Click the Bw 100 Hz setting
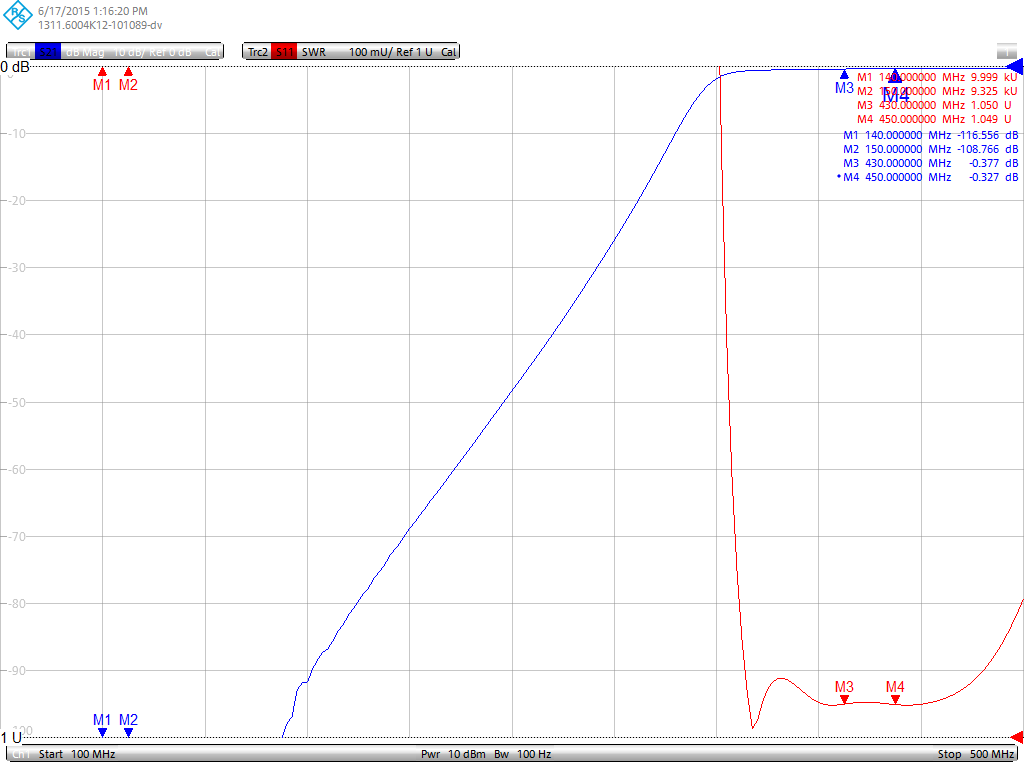Image resolution: width=1024 pixels, height=768 pixels. (x=522, y=754)
